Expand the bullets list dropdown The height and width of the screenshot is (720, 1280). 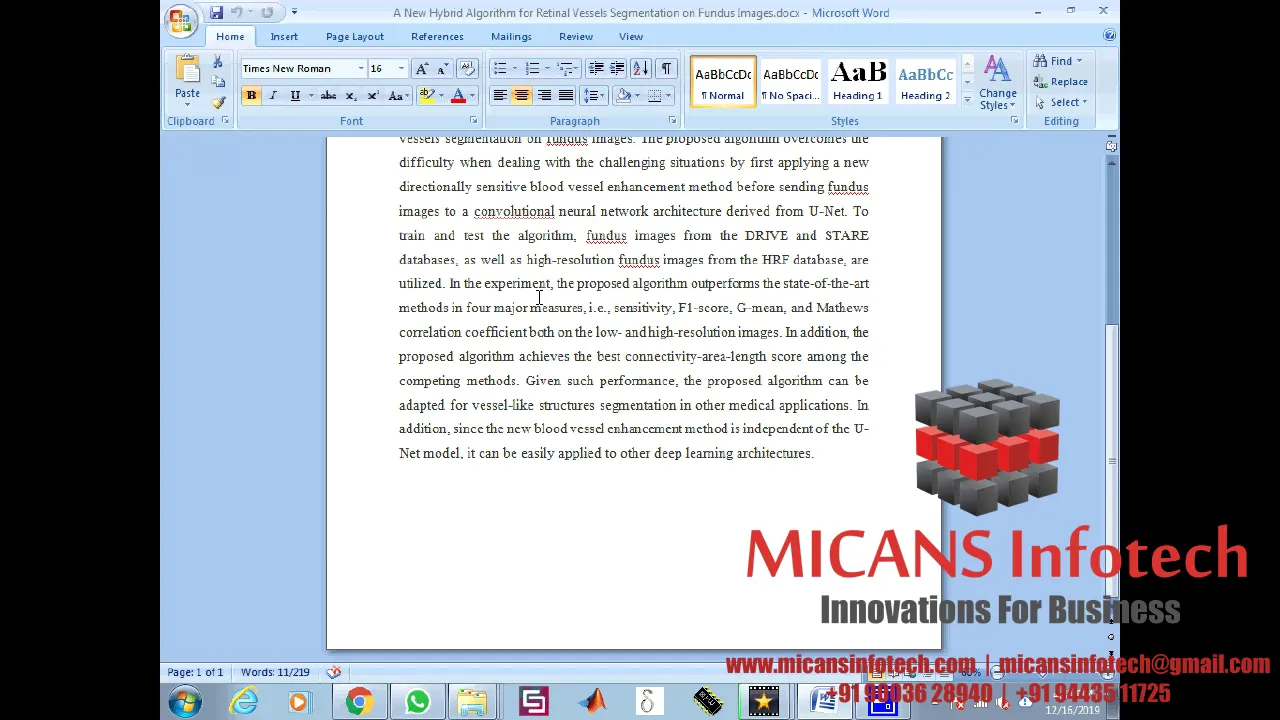point(517,69)
